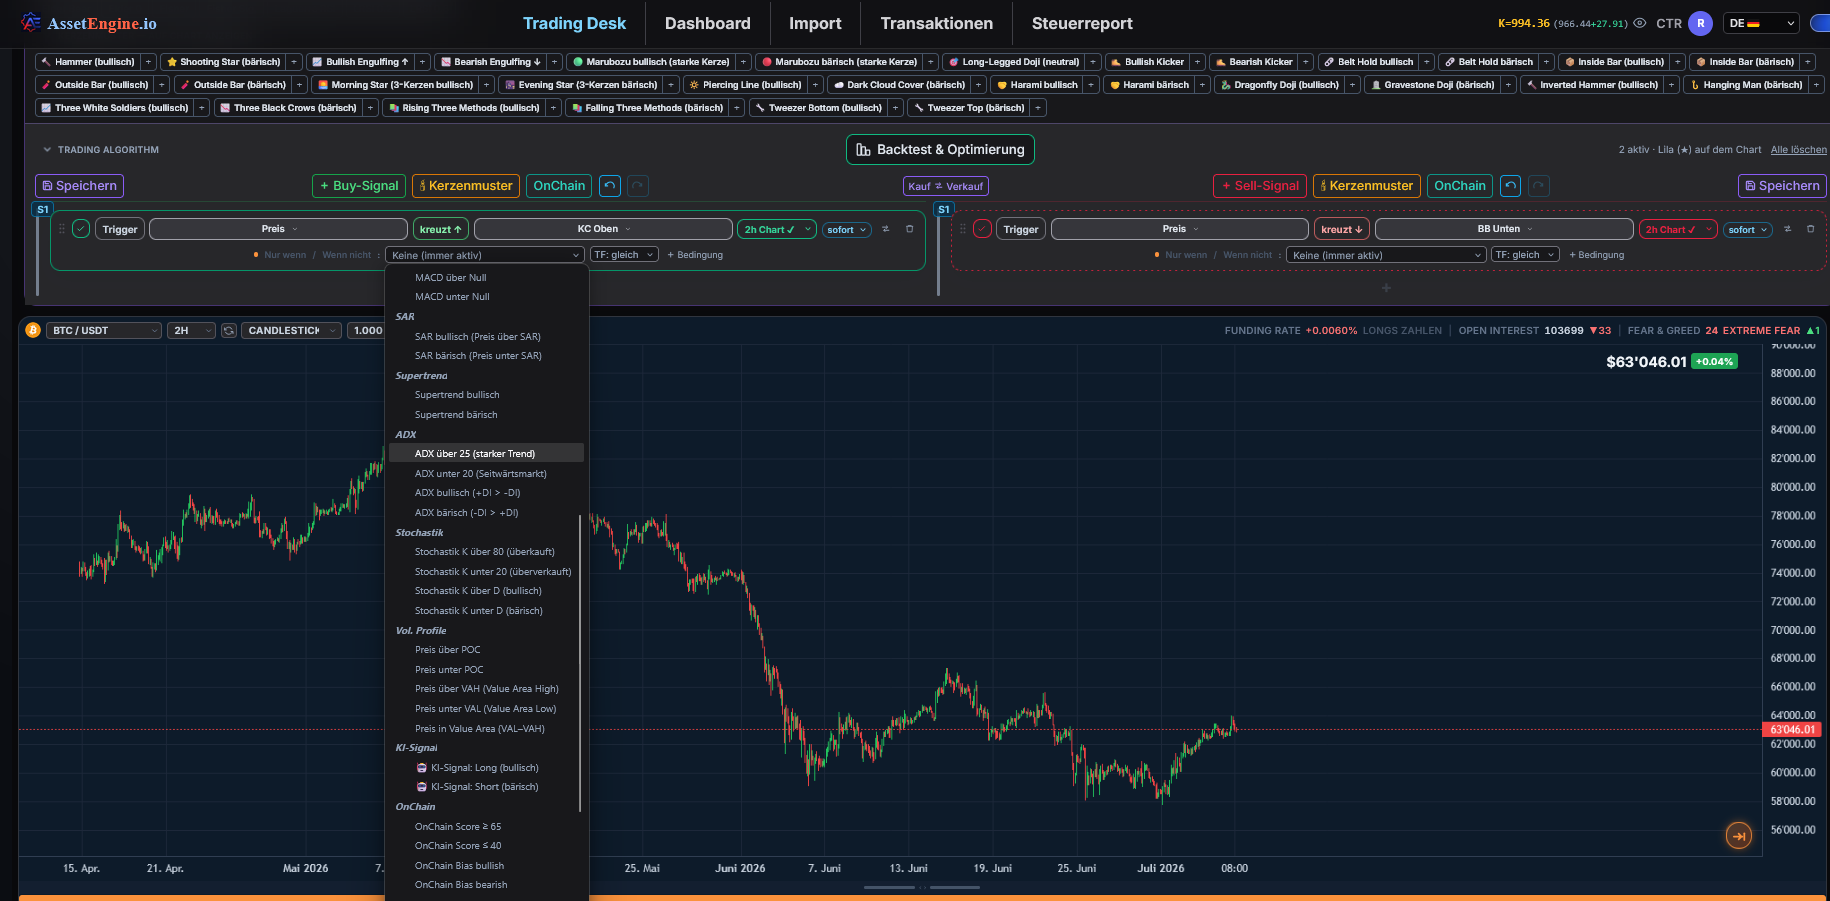
Task: Click the Bitcoin coin icon on chart
Action: click(33, 330)
